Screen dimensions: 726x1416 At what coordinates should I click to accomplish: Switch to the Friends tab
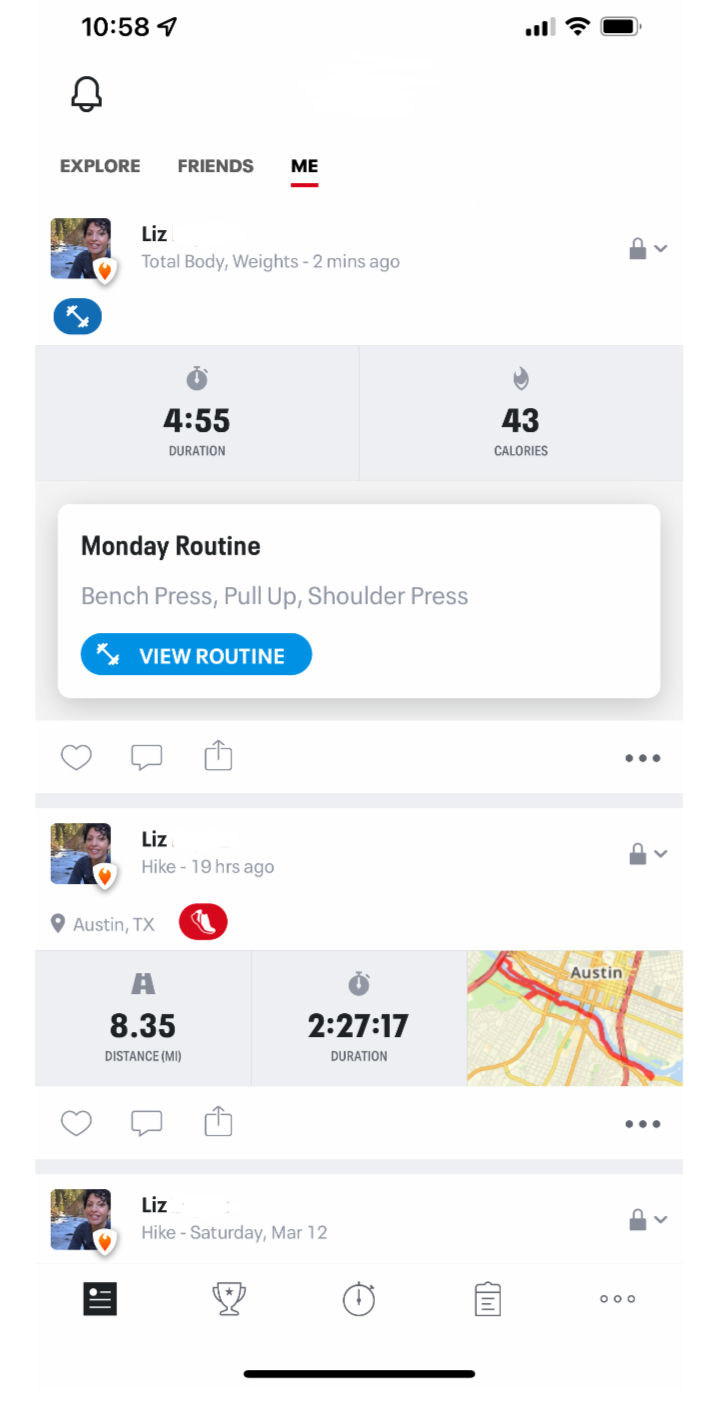[215, 166]
